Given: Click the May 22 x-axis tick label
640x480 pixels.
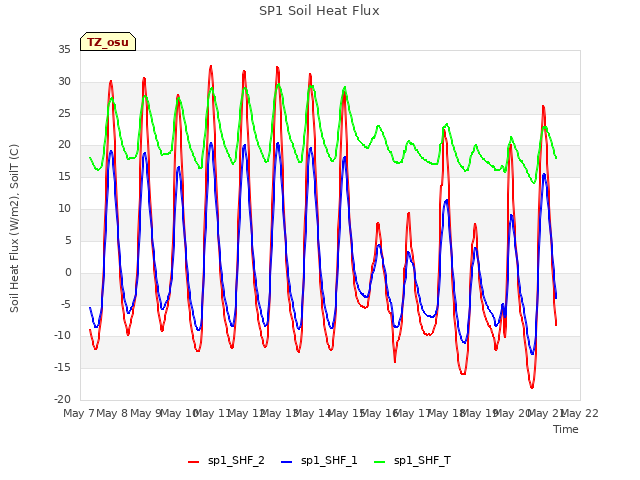Looking at the screenshot, I should click(x=580, y=413).
